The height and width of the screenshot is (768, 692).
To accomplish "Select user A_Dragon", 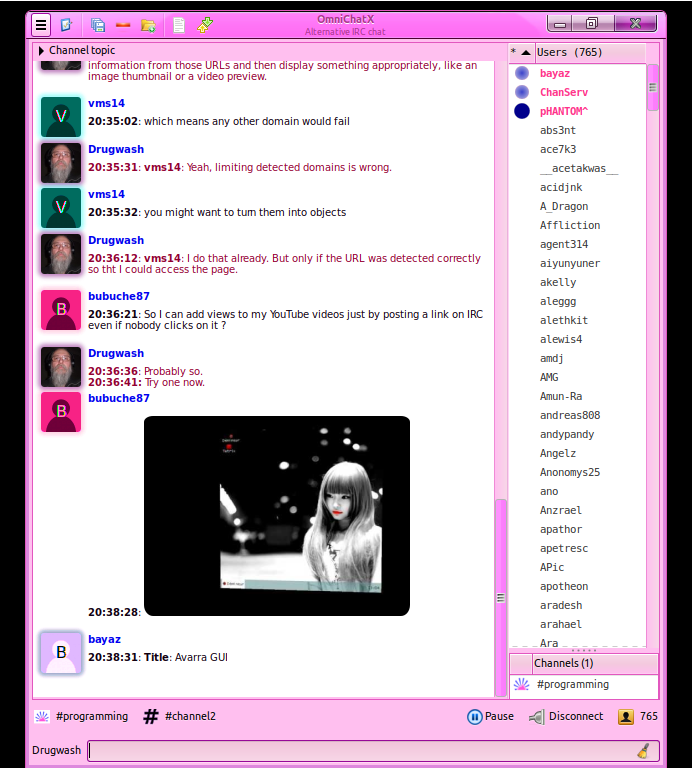I will (x=564, y=207).
